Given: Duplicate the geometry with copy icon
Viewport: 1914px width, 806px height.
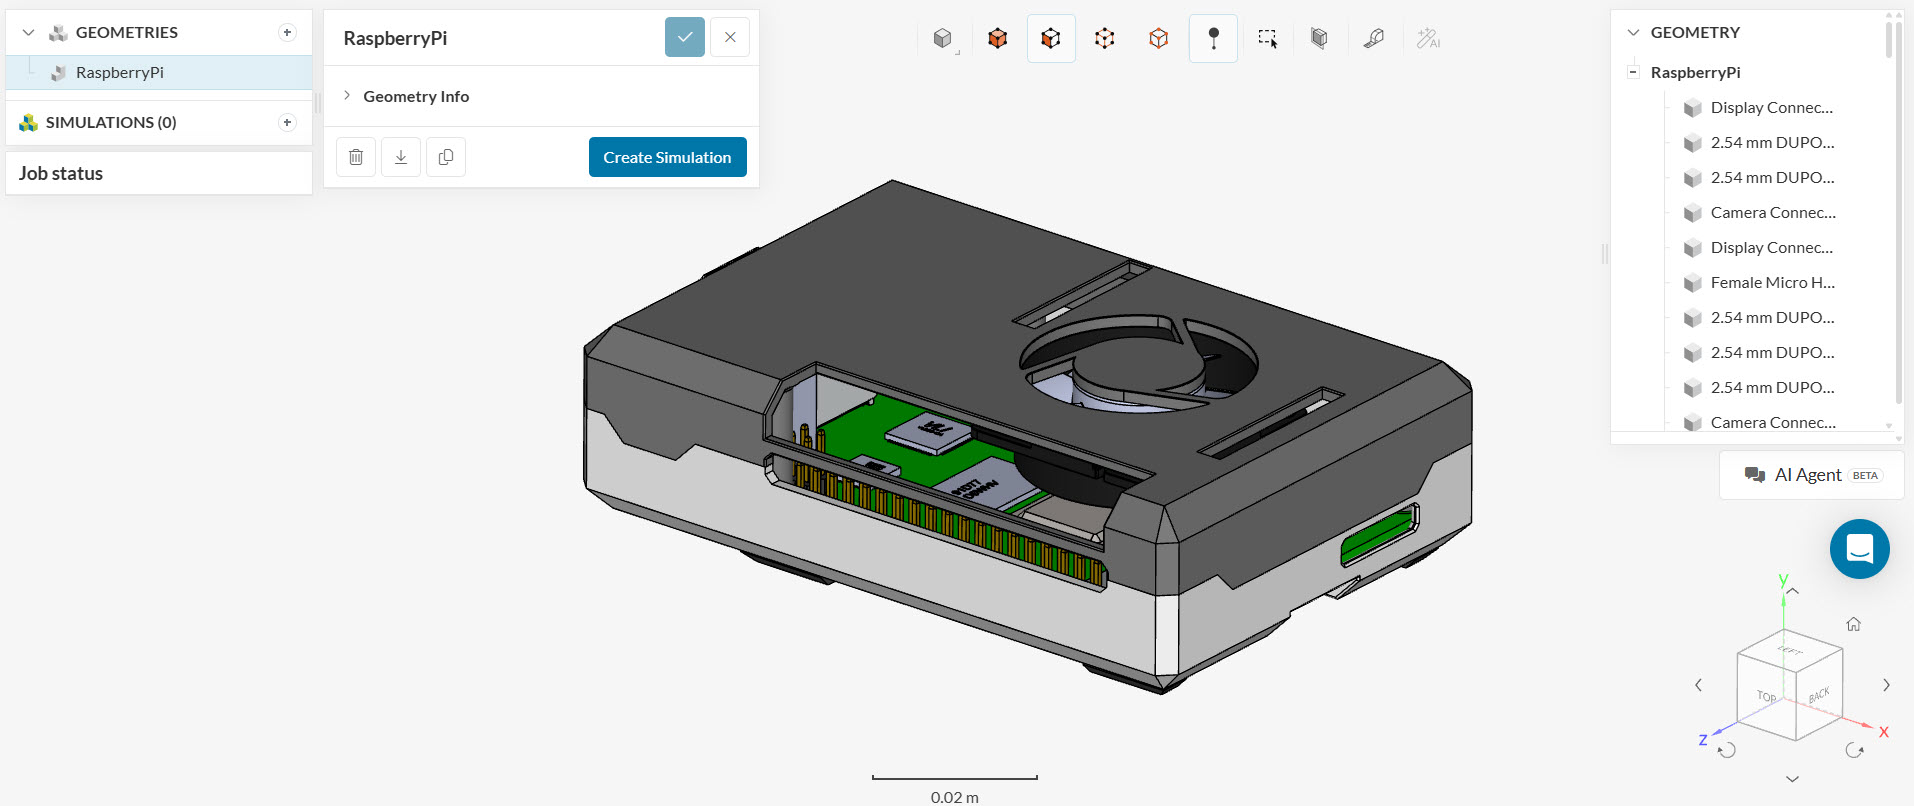Looking at the screenshot, I should point(446,157).
